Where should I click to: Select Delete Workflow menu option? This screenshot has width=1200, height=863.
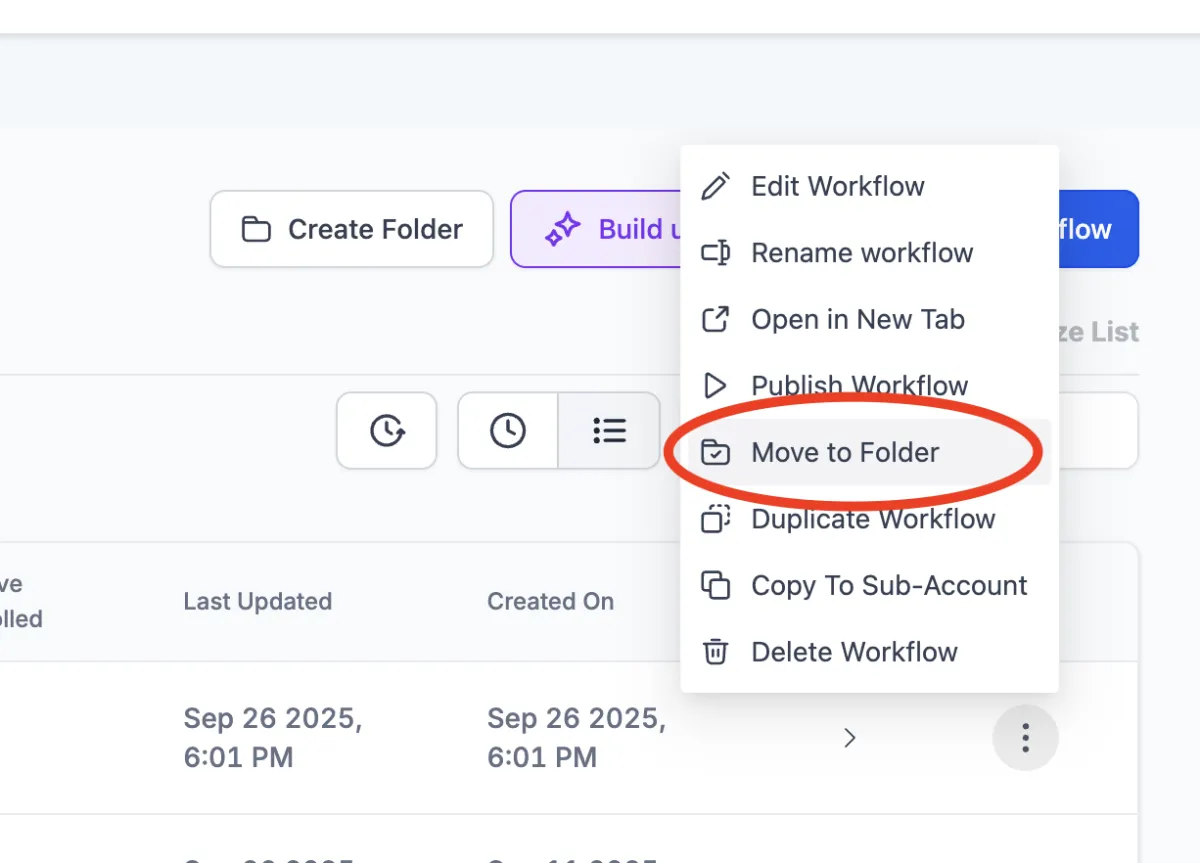pos(854,652)
